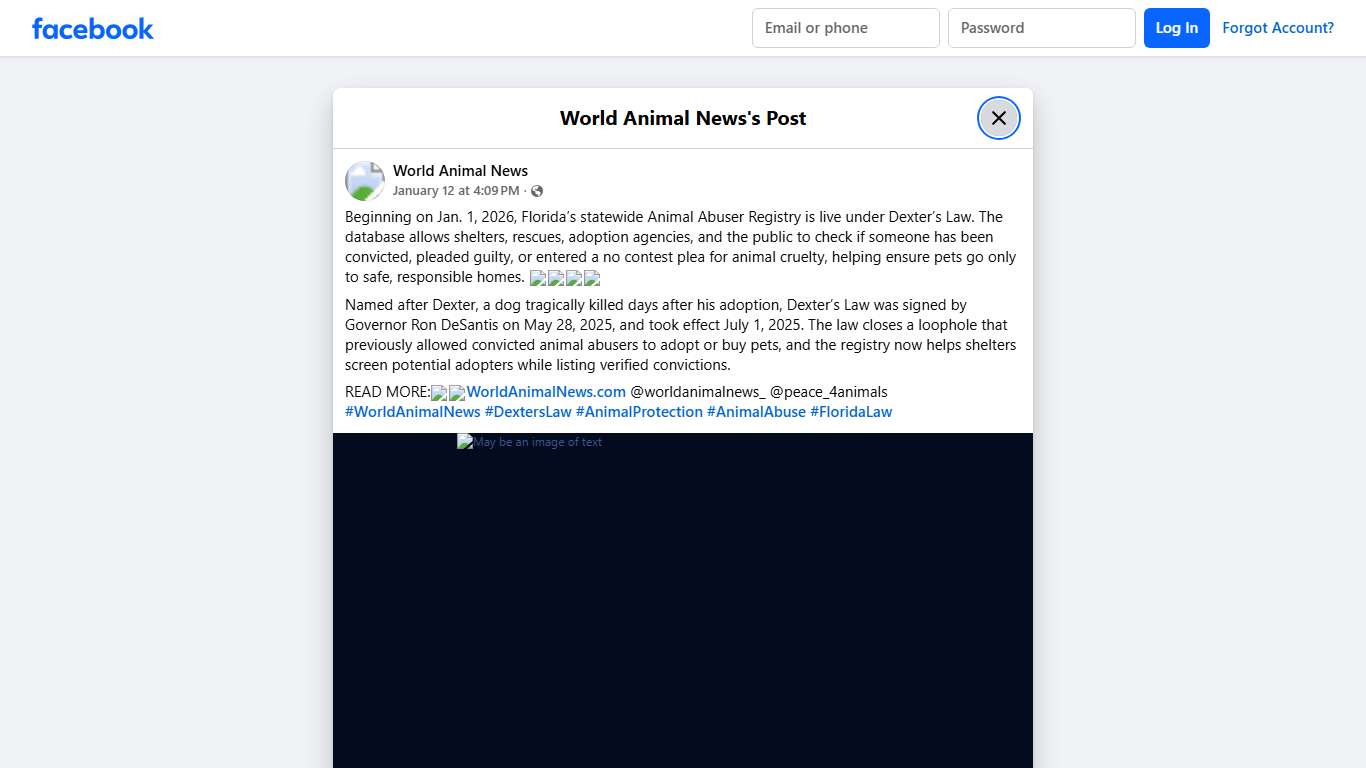Open the post image labeled "May be an image of text"
The image size is (1366, 768).
(x=682, y=600)
